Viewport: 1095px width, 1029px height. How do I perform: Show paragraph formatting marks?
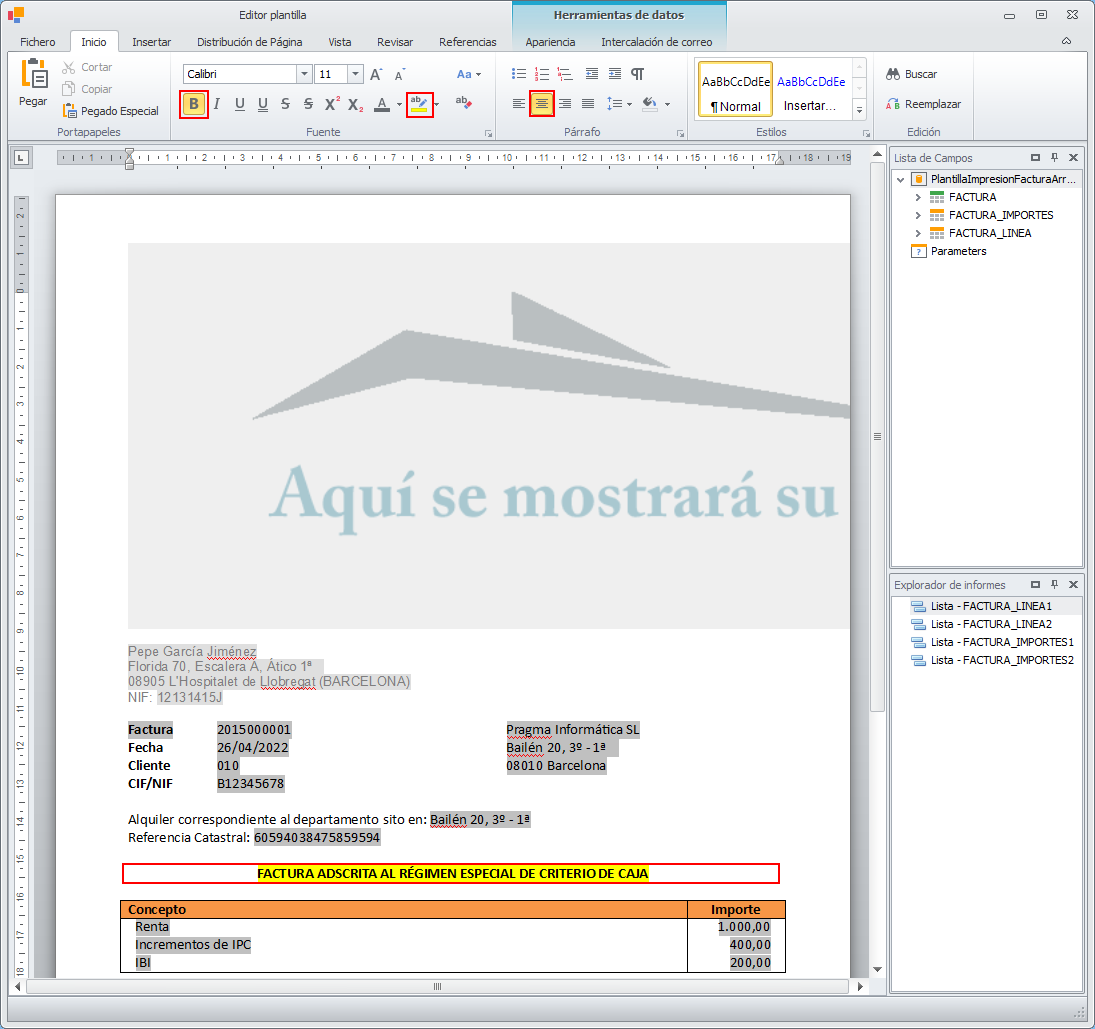pyautogui.click(x=638, y=74)
